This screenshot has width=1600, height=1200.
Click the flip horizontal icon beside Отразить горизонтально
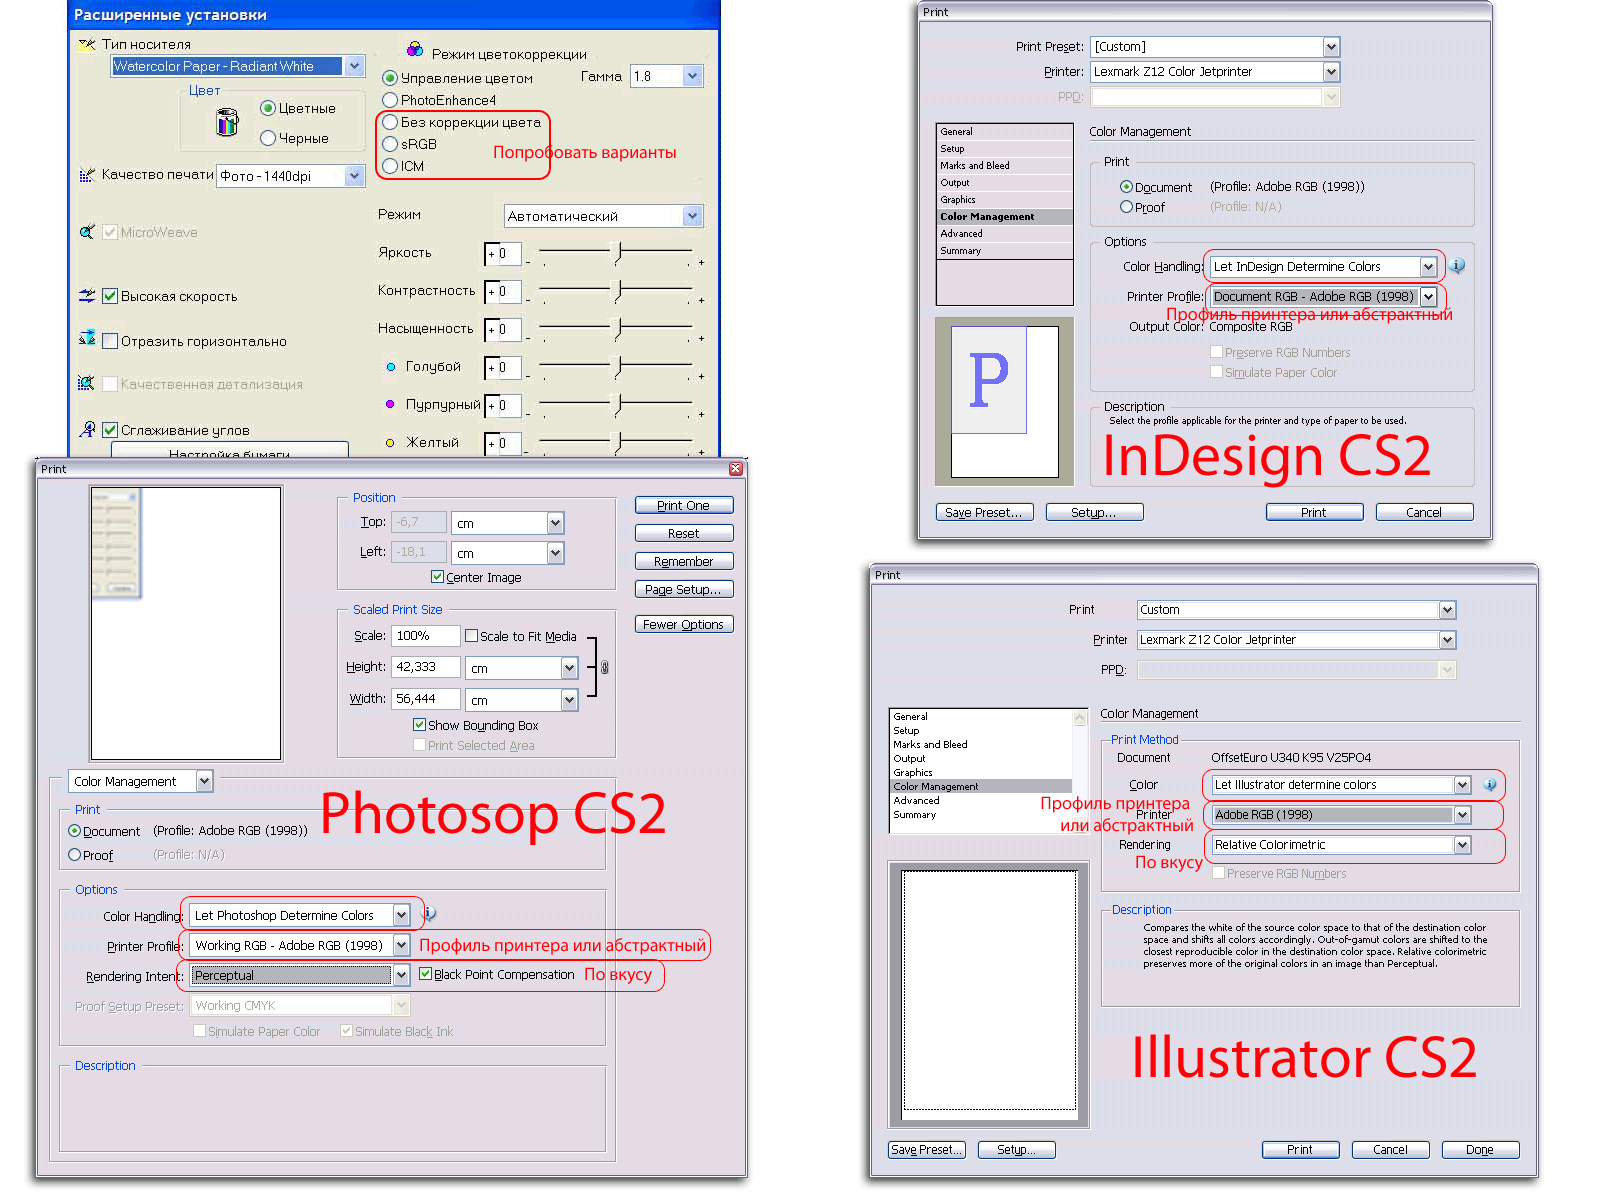87,338
